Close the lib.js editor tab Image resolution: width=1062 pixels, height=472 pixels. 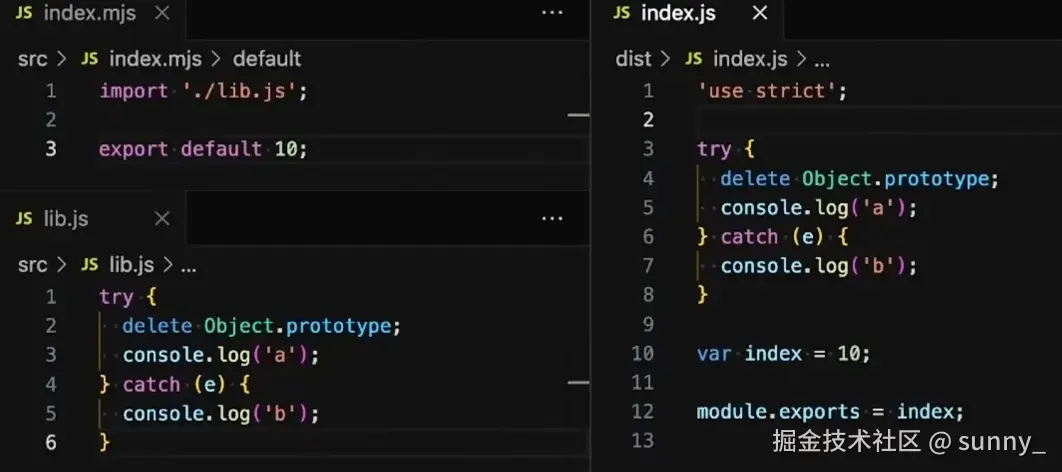coord(162,219)
